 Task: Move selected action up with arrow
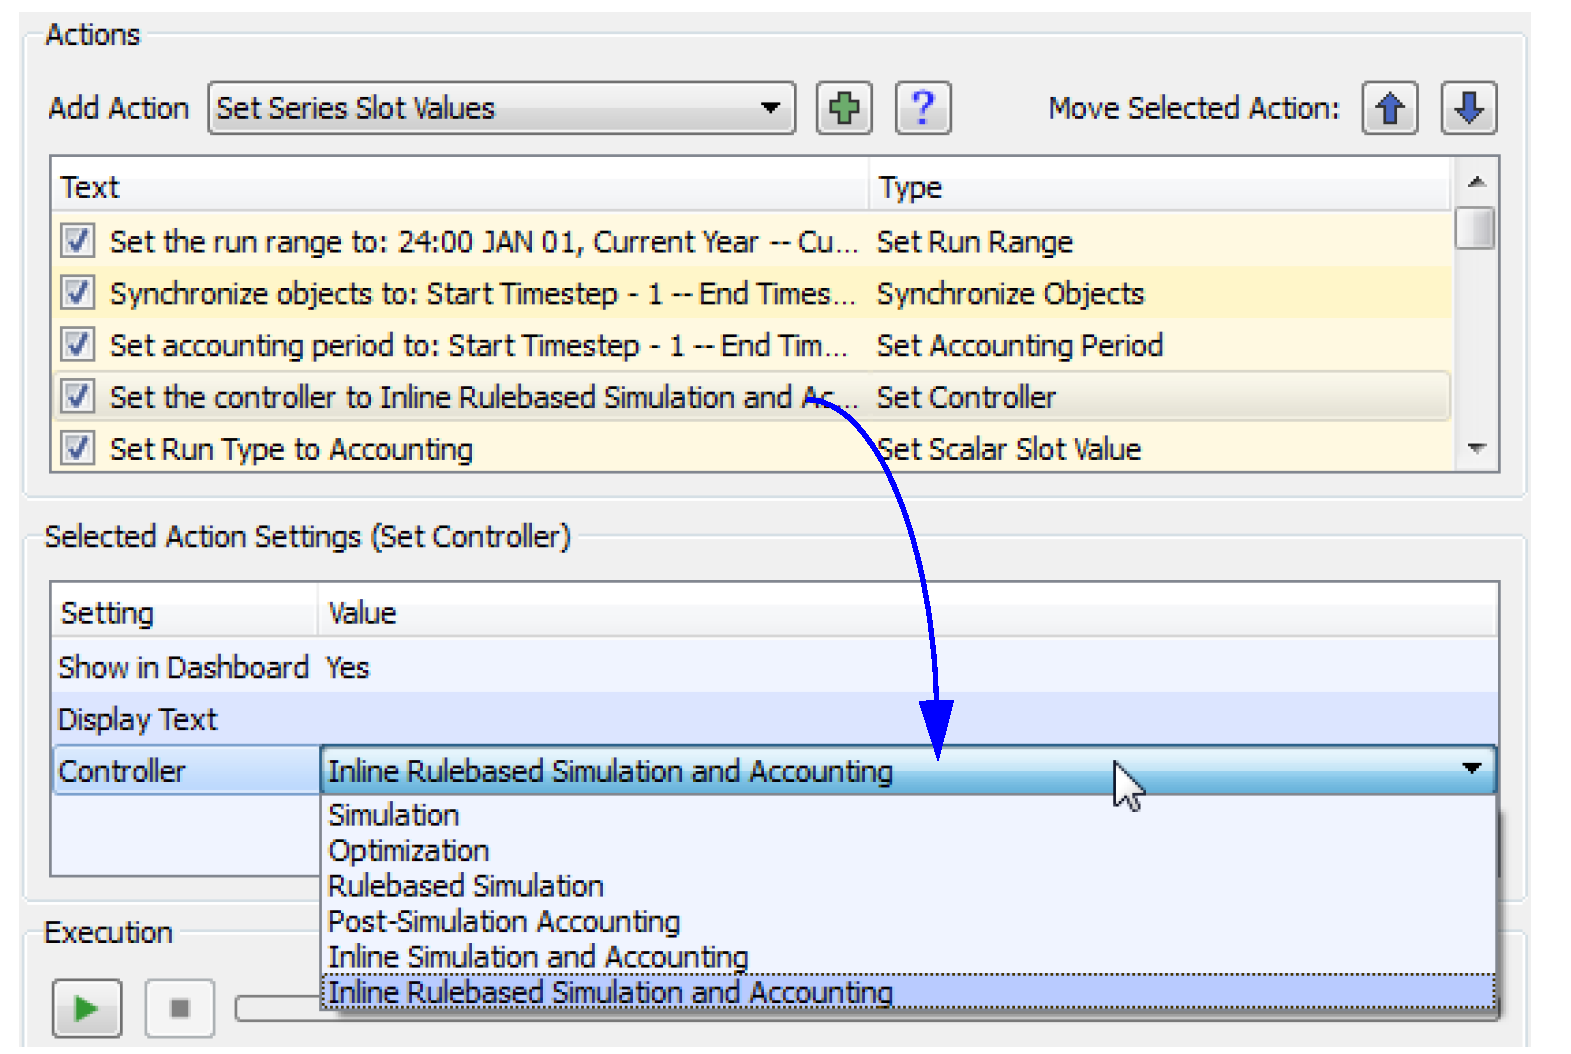click(x=1389, y=108)
